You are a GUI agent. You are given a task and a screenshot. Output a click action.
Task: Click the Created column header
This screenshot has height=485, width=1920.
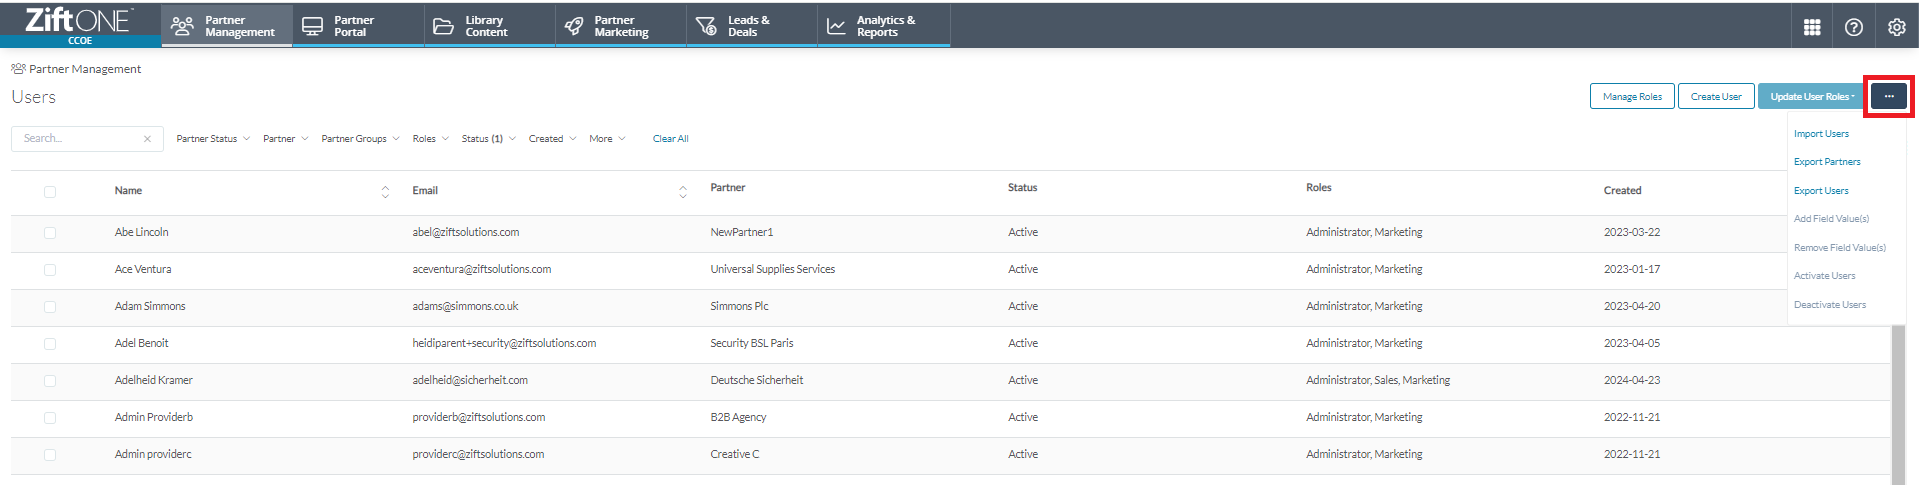pos(1622,190)
